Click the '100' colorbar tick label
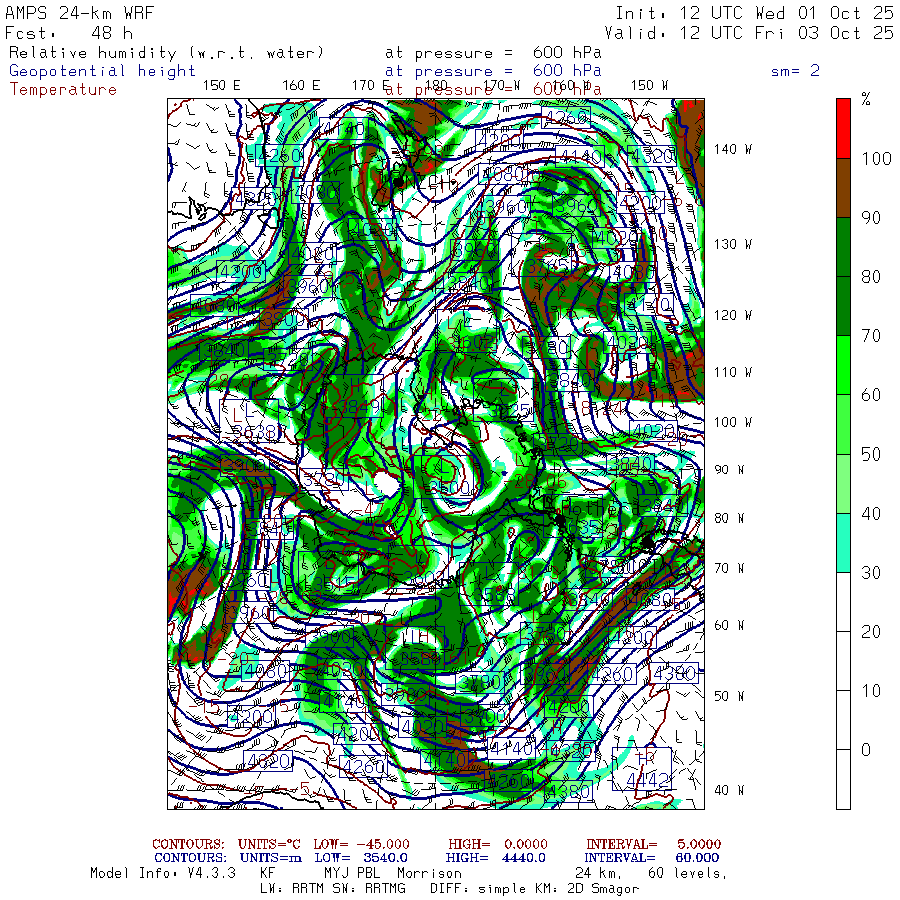The height and width of the screenshot is (900, 900). pos(876,158)
